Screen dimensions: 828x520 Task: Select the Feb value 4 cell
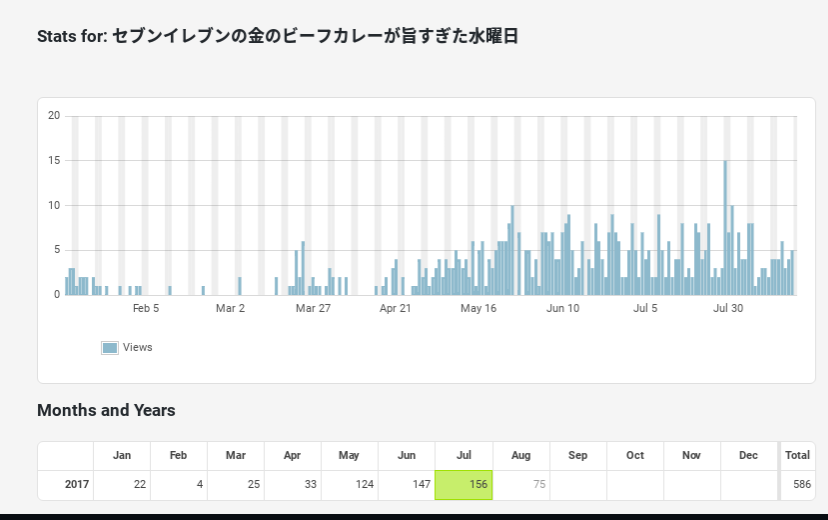click(179, 485)
